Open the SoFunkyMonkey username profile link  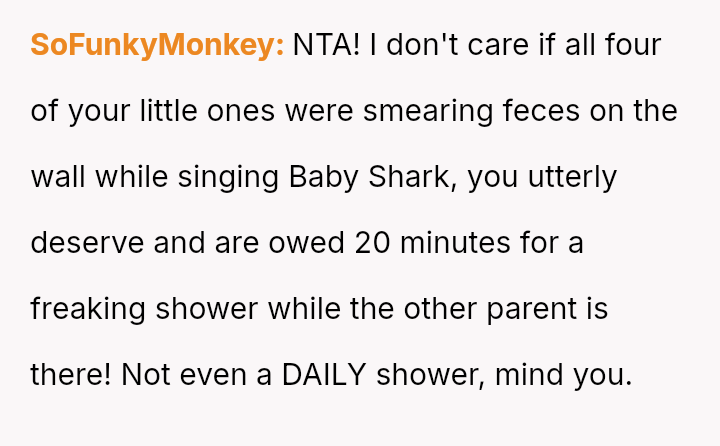[x=157, y=45]
